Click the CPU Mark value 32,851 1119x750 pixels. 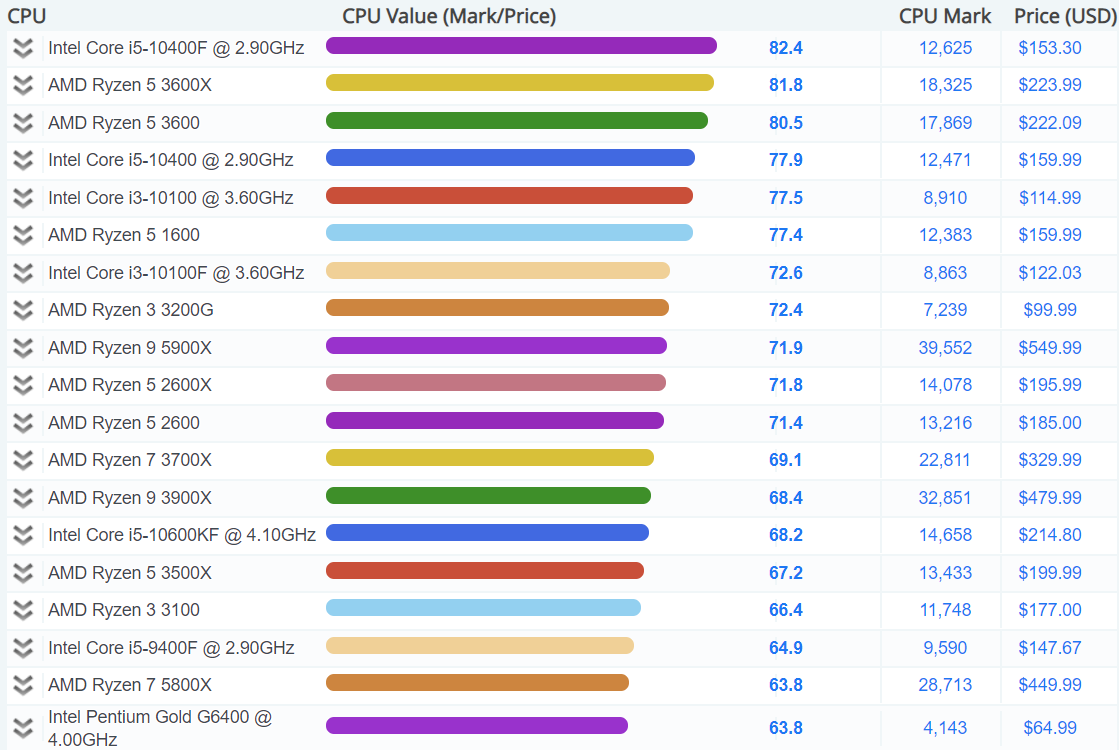point(945,497)
